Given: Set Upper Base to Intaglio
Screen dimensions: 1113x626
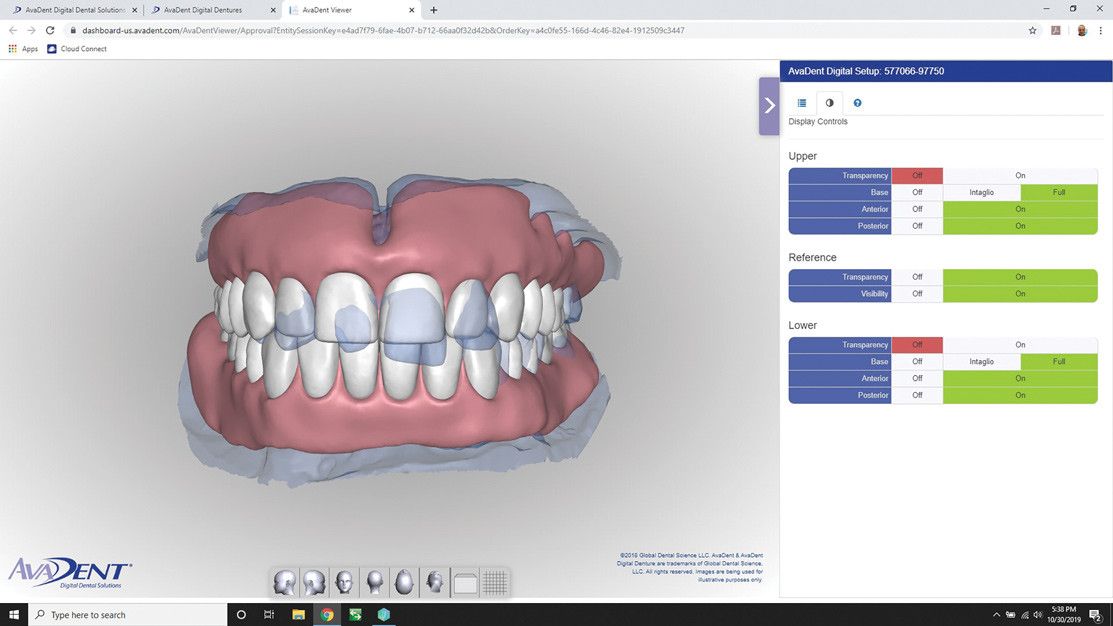Looking at the screenshot, I should pos(981,193).
